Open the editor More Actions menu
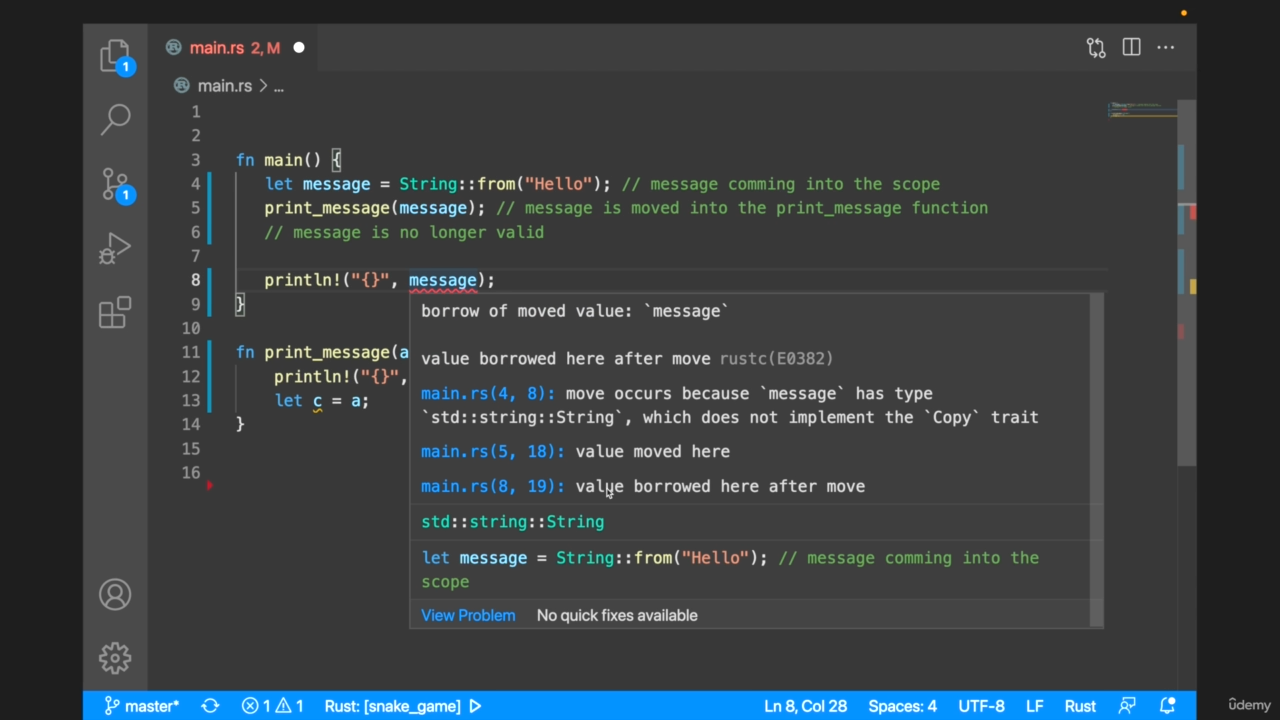Image resolution: width=1280 pixels, height=720 pixels. point(1166,48)
